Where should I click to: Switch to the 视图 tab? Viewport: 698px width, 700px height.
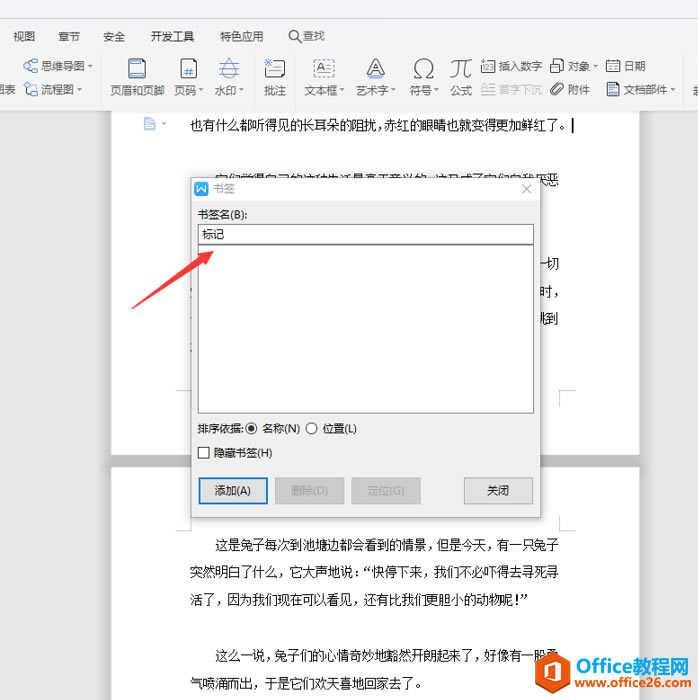point(24,36)
